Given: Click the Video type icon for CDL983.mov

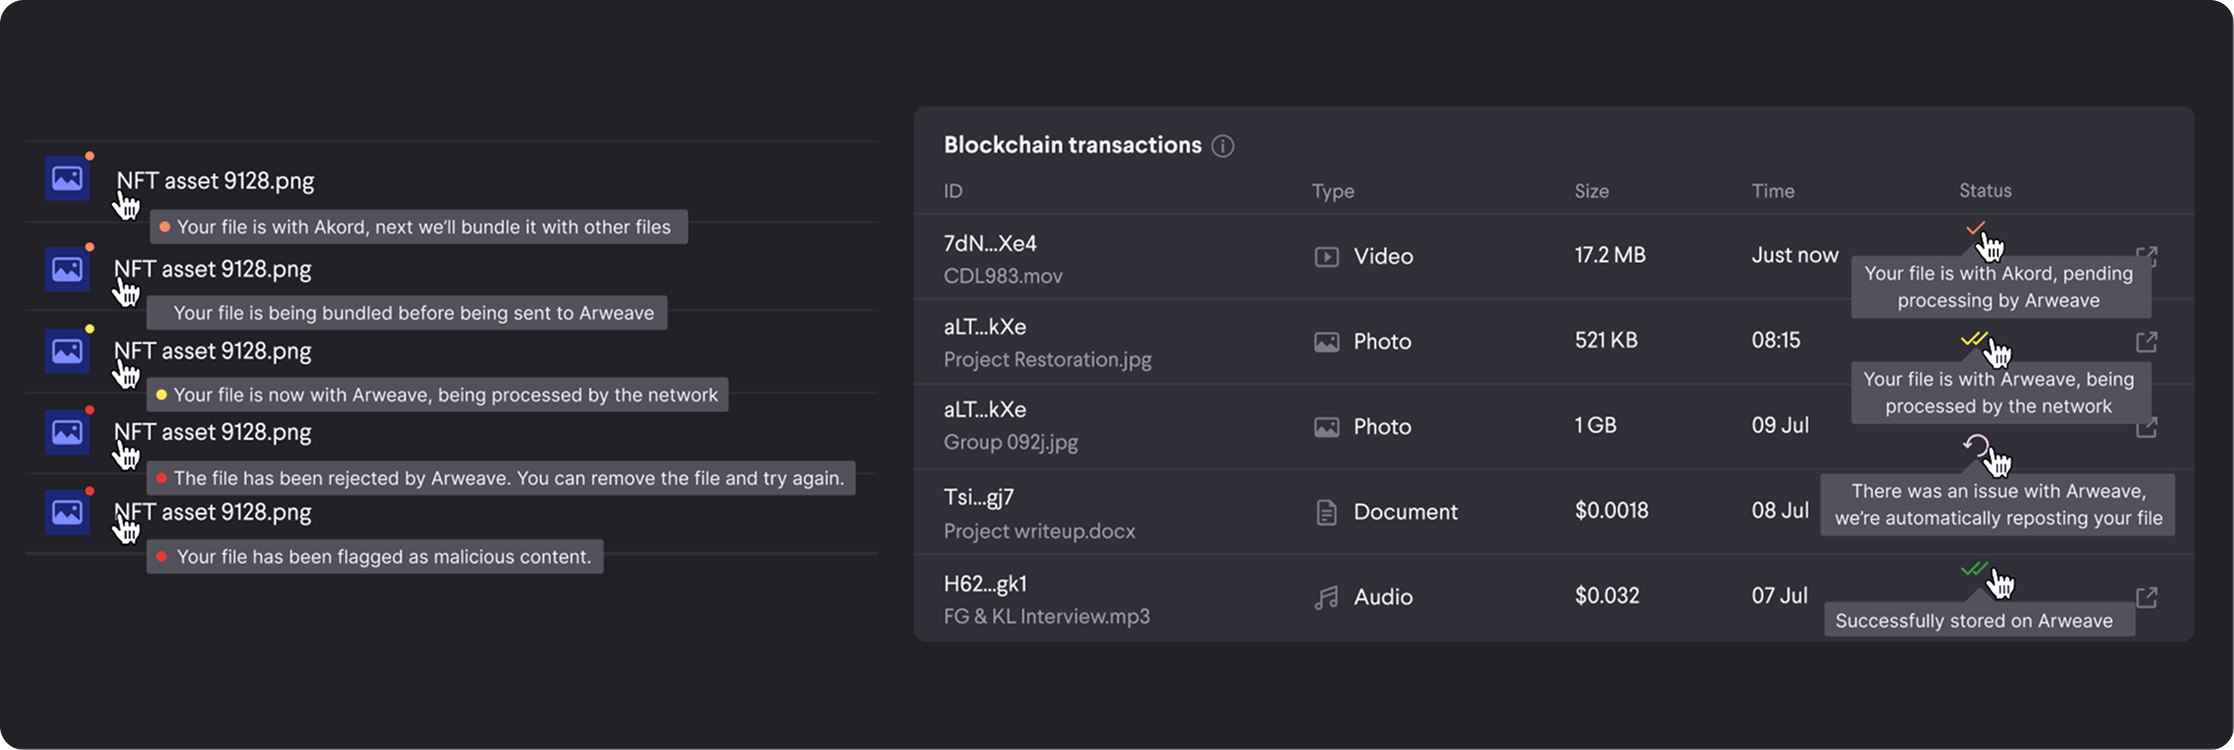Looking at the screenshot, I should click(1326, 257).
